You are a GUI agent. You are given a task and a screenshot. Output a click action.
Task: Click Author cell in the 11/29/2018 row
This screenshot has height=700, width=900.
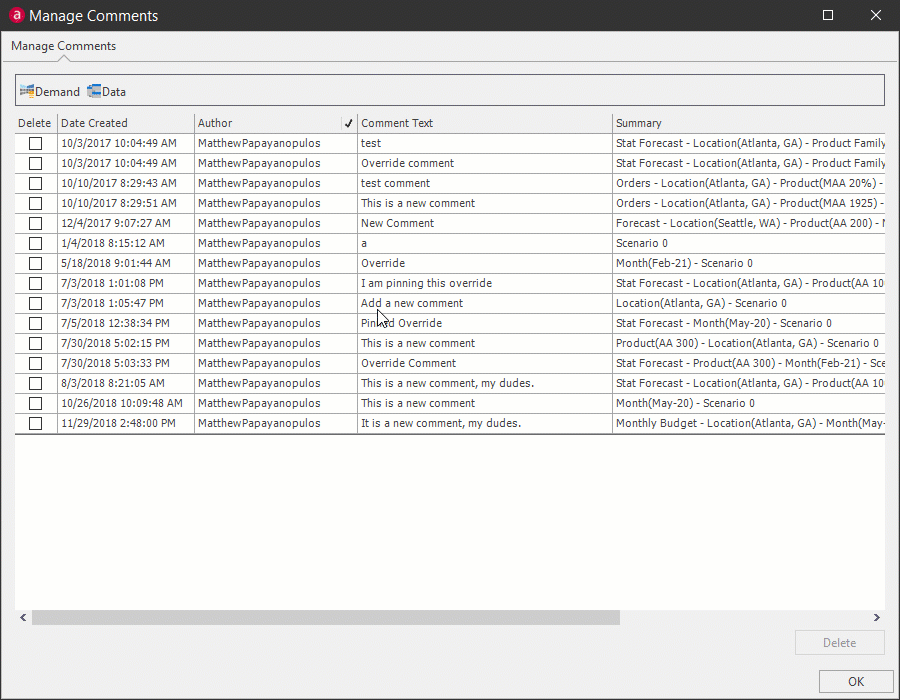click(276, 423)
